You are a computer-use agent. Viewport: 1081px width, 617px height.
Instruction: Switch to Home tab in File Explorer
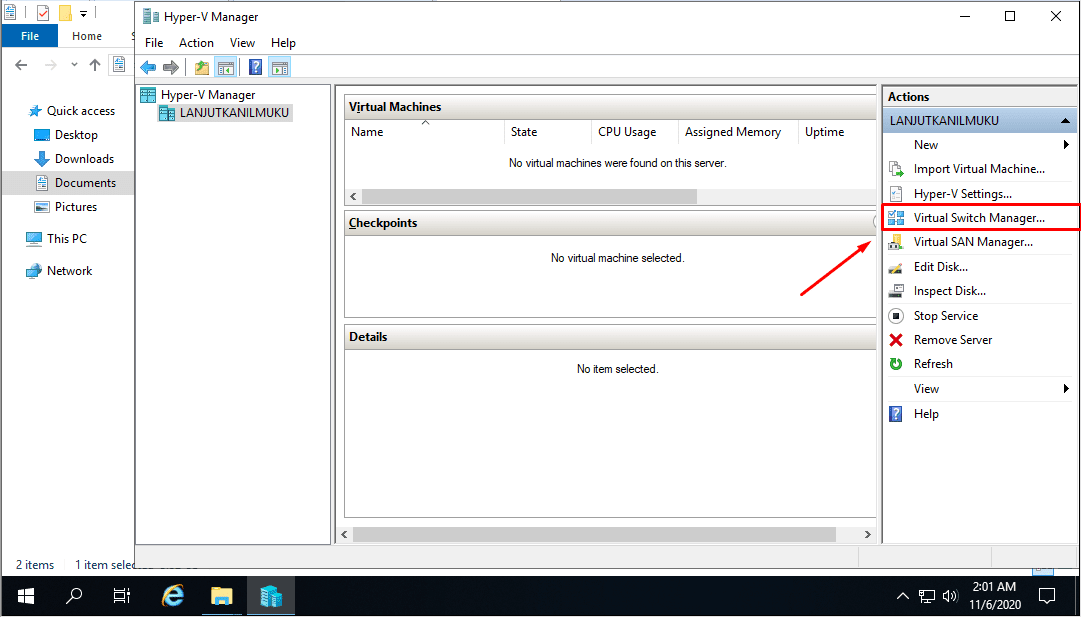(87, 36)
